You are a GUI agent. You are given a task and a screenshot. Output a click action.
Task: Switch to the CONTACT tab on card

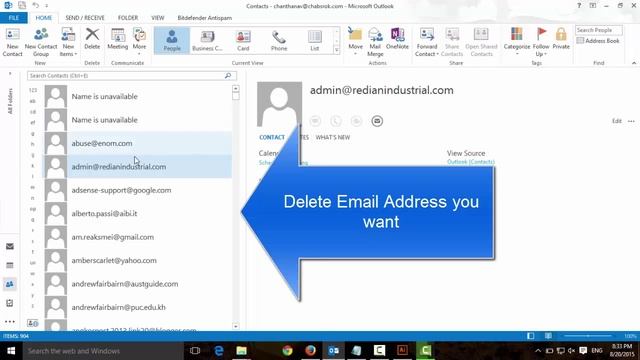[272, 138]
